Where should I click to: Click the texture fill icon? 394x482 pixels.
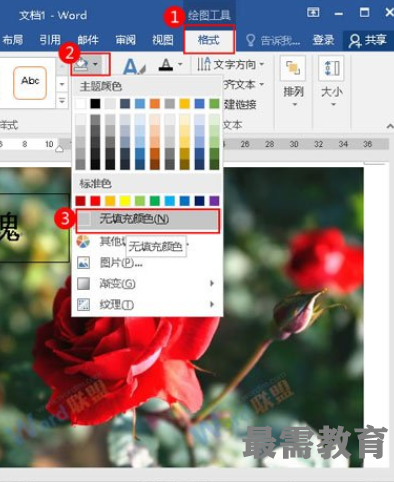[x=83, y=304]
